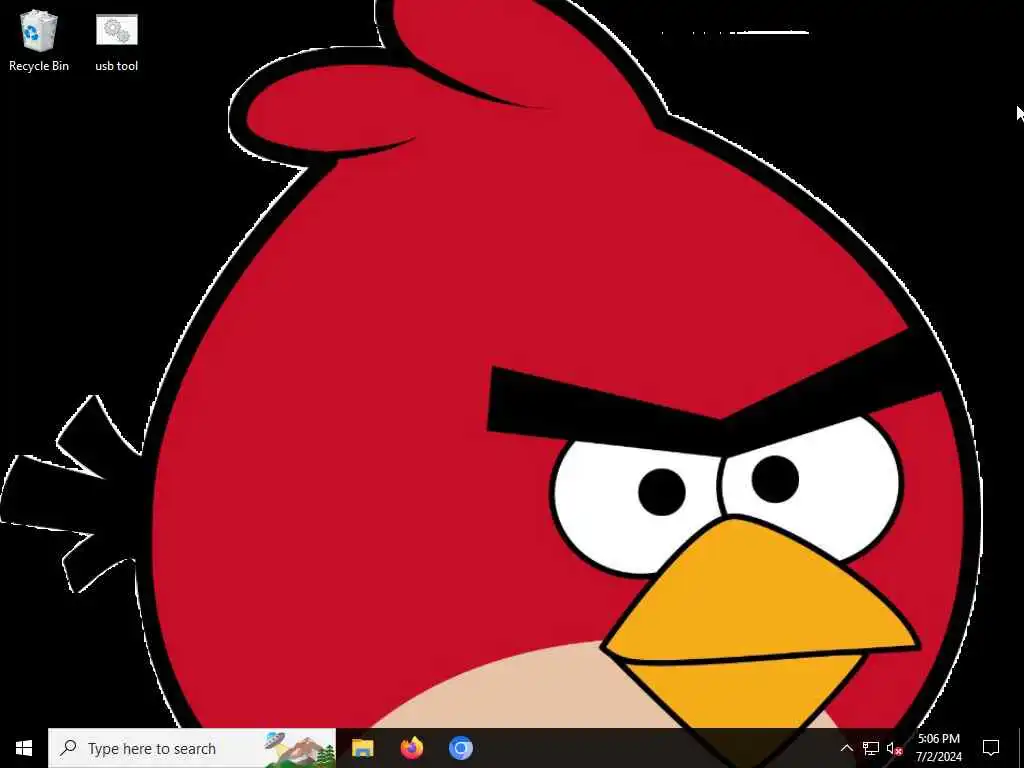
Task: Select the usb tool desktop shortcut
Action: pos(117,40)
